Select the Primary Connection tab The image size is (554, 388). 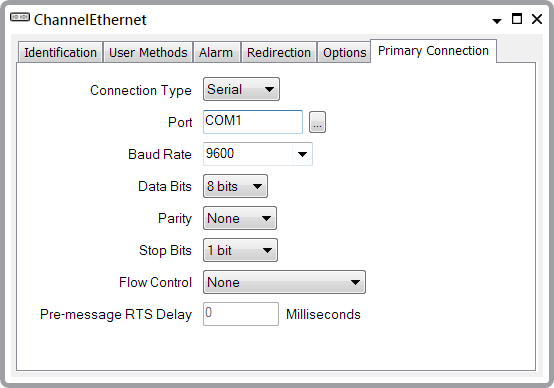tap(433, 51)
